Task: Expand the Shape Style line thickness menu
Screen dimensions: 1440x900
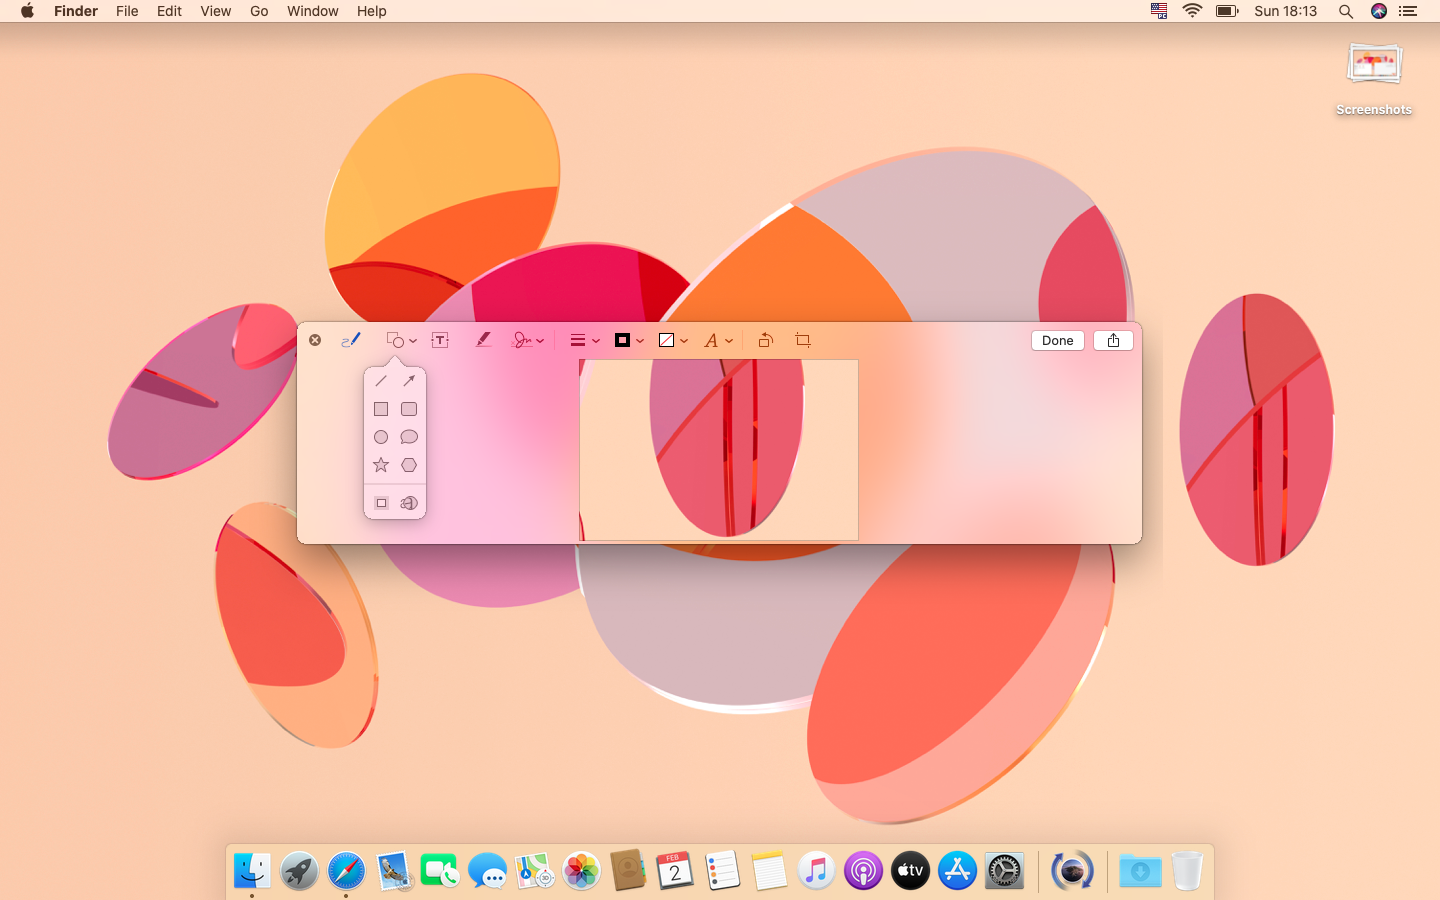Action: tap(584, 340)
